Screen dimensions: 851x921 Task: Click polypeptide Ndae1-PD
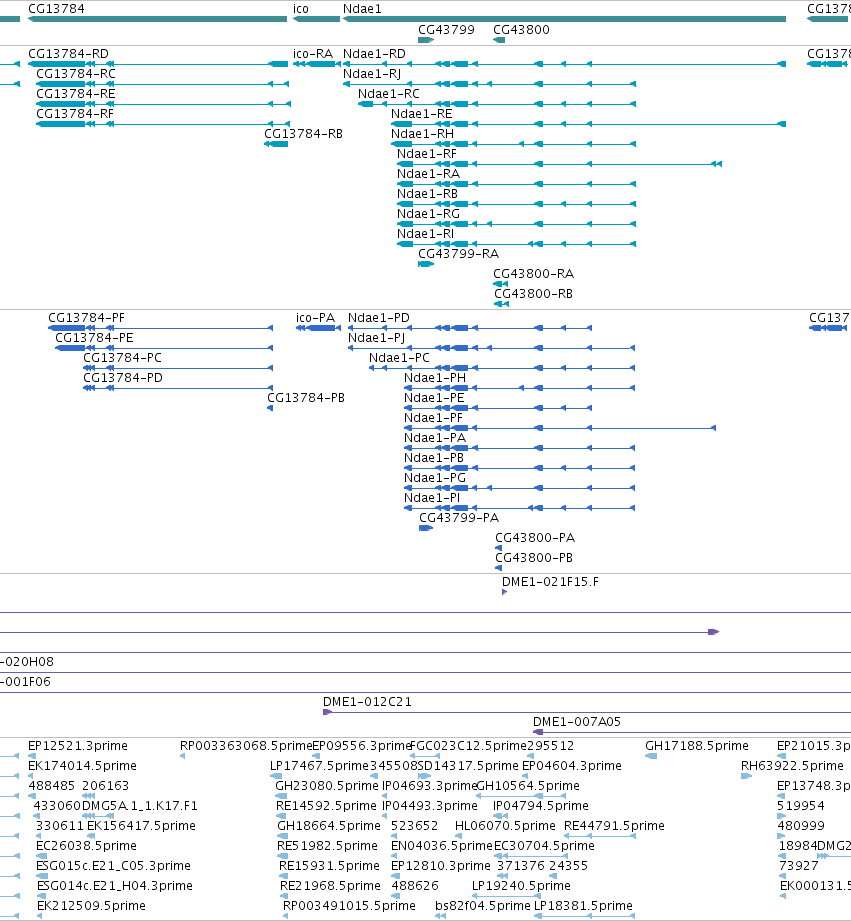pos(379,318)
